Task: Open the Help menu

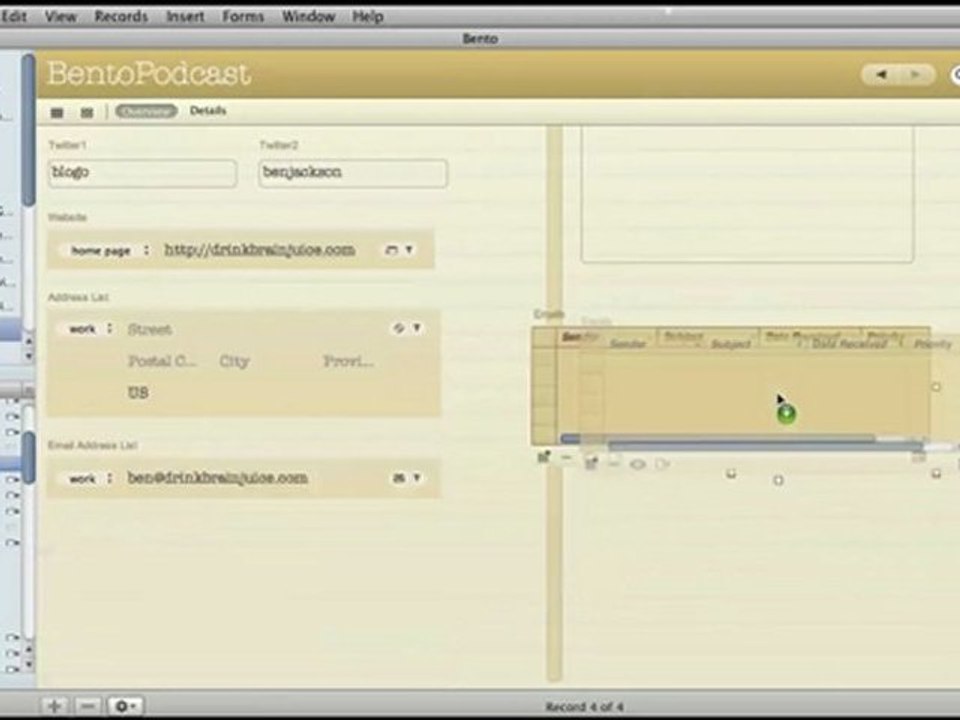Action: point(367,17)
